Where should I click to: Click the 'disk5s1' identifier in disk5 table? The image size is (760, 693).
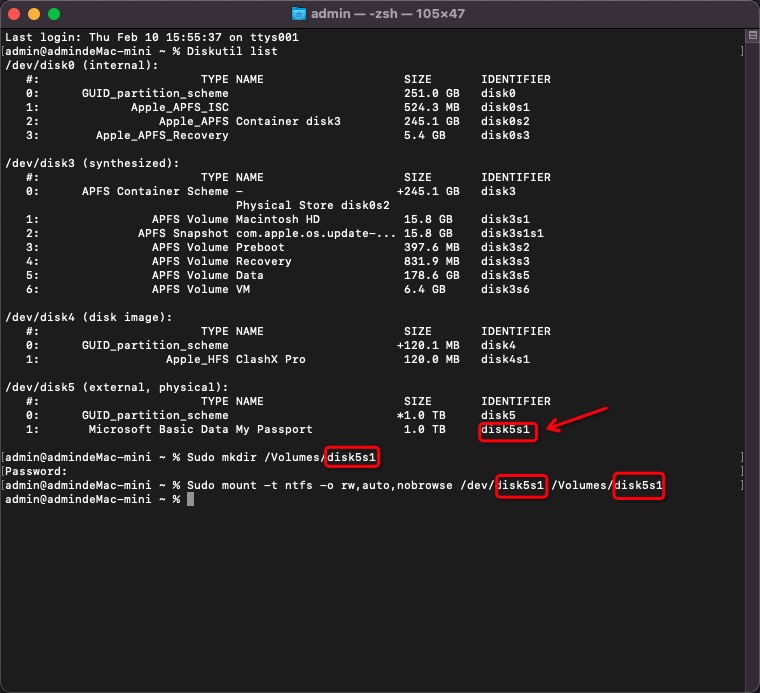point(505,430)
